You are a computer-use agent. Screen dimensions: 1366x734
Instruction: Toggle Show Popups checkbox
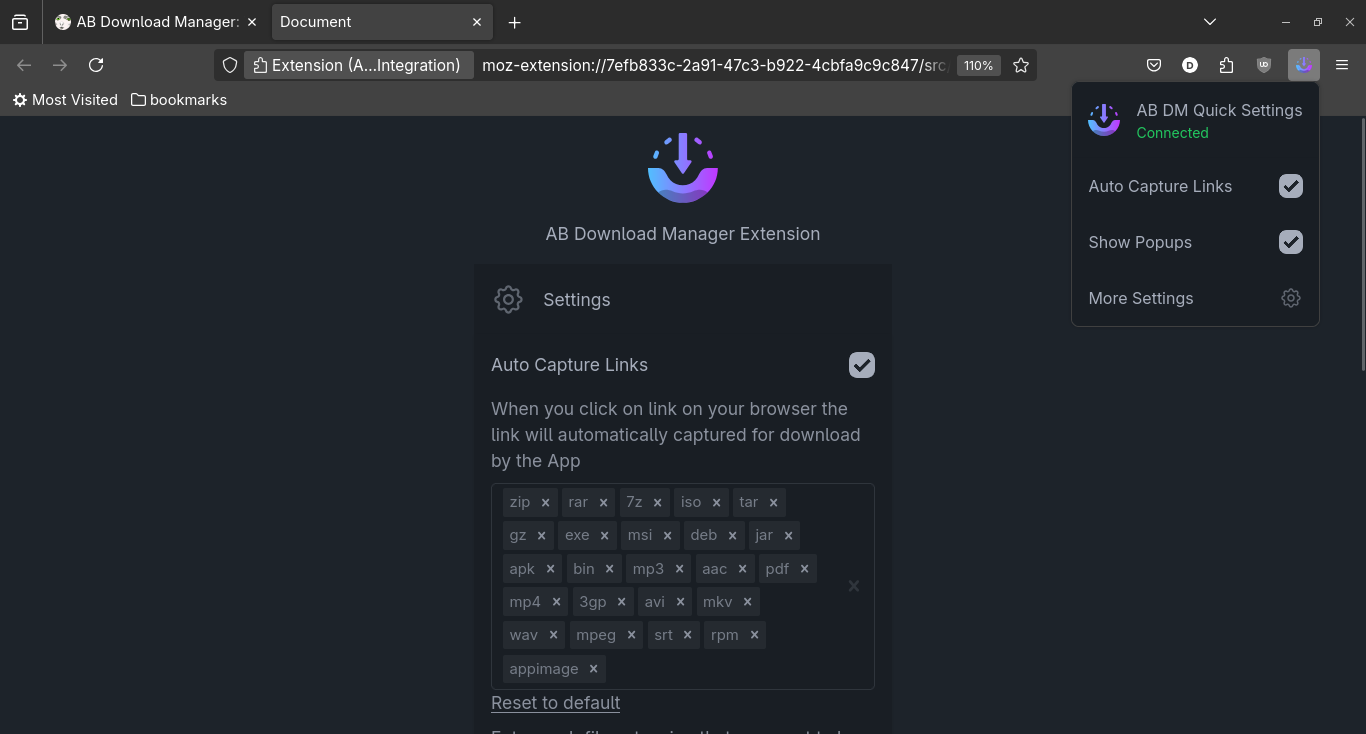1291,242
